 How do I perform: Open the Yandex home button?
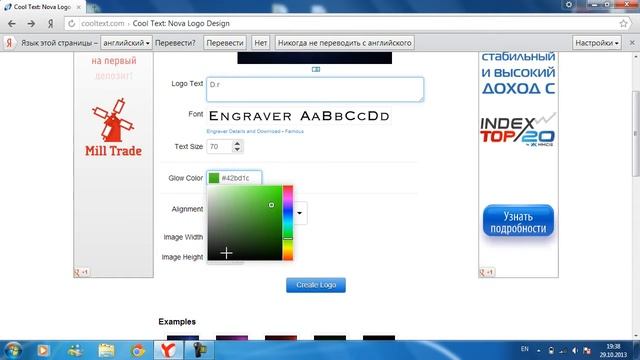coord(50,24)
